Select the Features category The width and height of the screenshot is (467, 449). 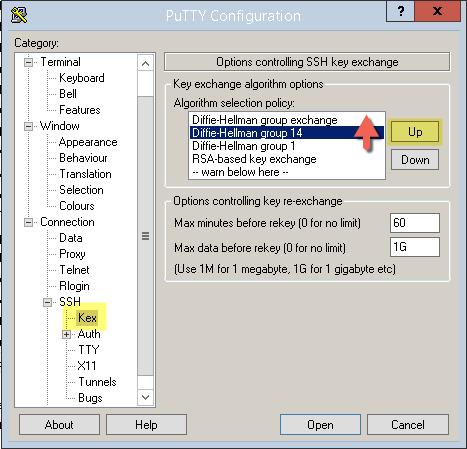(80, 110)
